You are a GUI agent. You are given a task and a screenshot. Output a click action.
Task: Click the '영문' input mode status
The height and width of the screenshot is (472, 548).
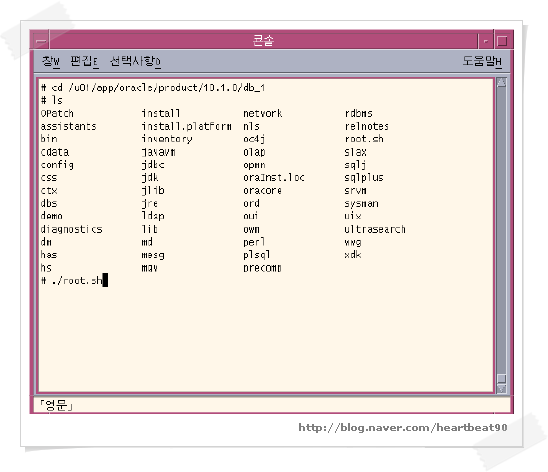point(56,405)
